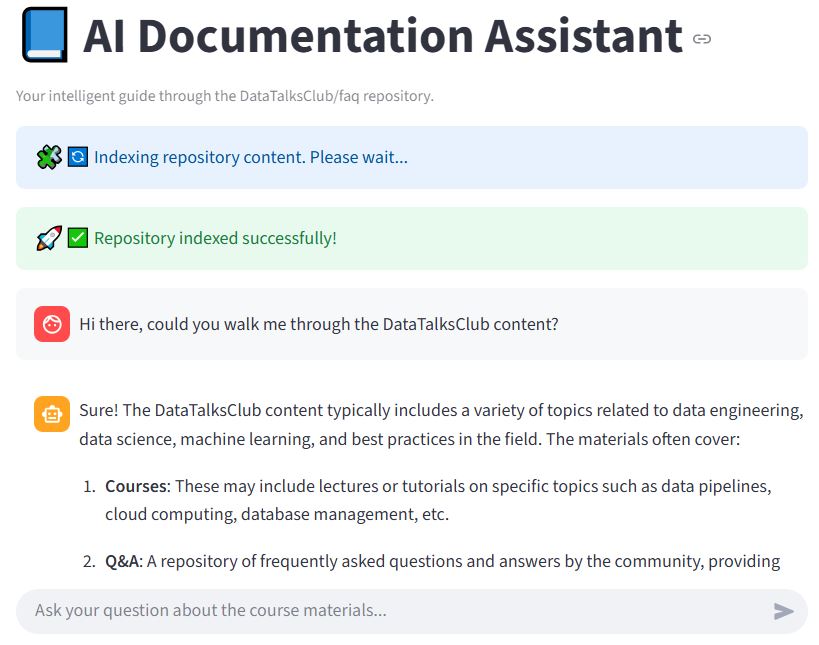Click the green checkmark icon
This screenshot has width=819, height=645.
pyautogui.click(x=78, y=238)
